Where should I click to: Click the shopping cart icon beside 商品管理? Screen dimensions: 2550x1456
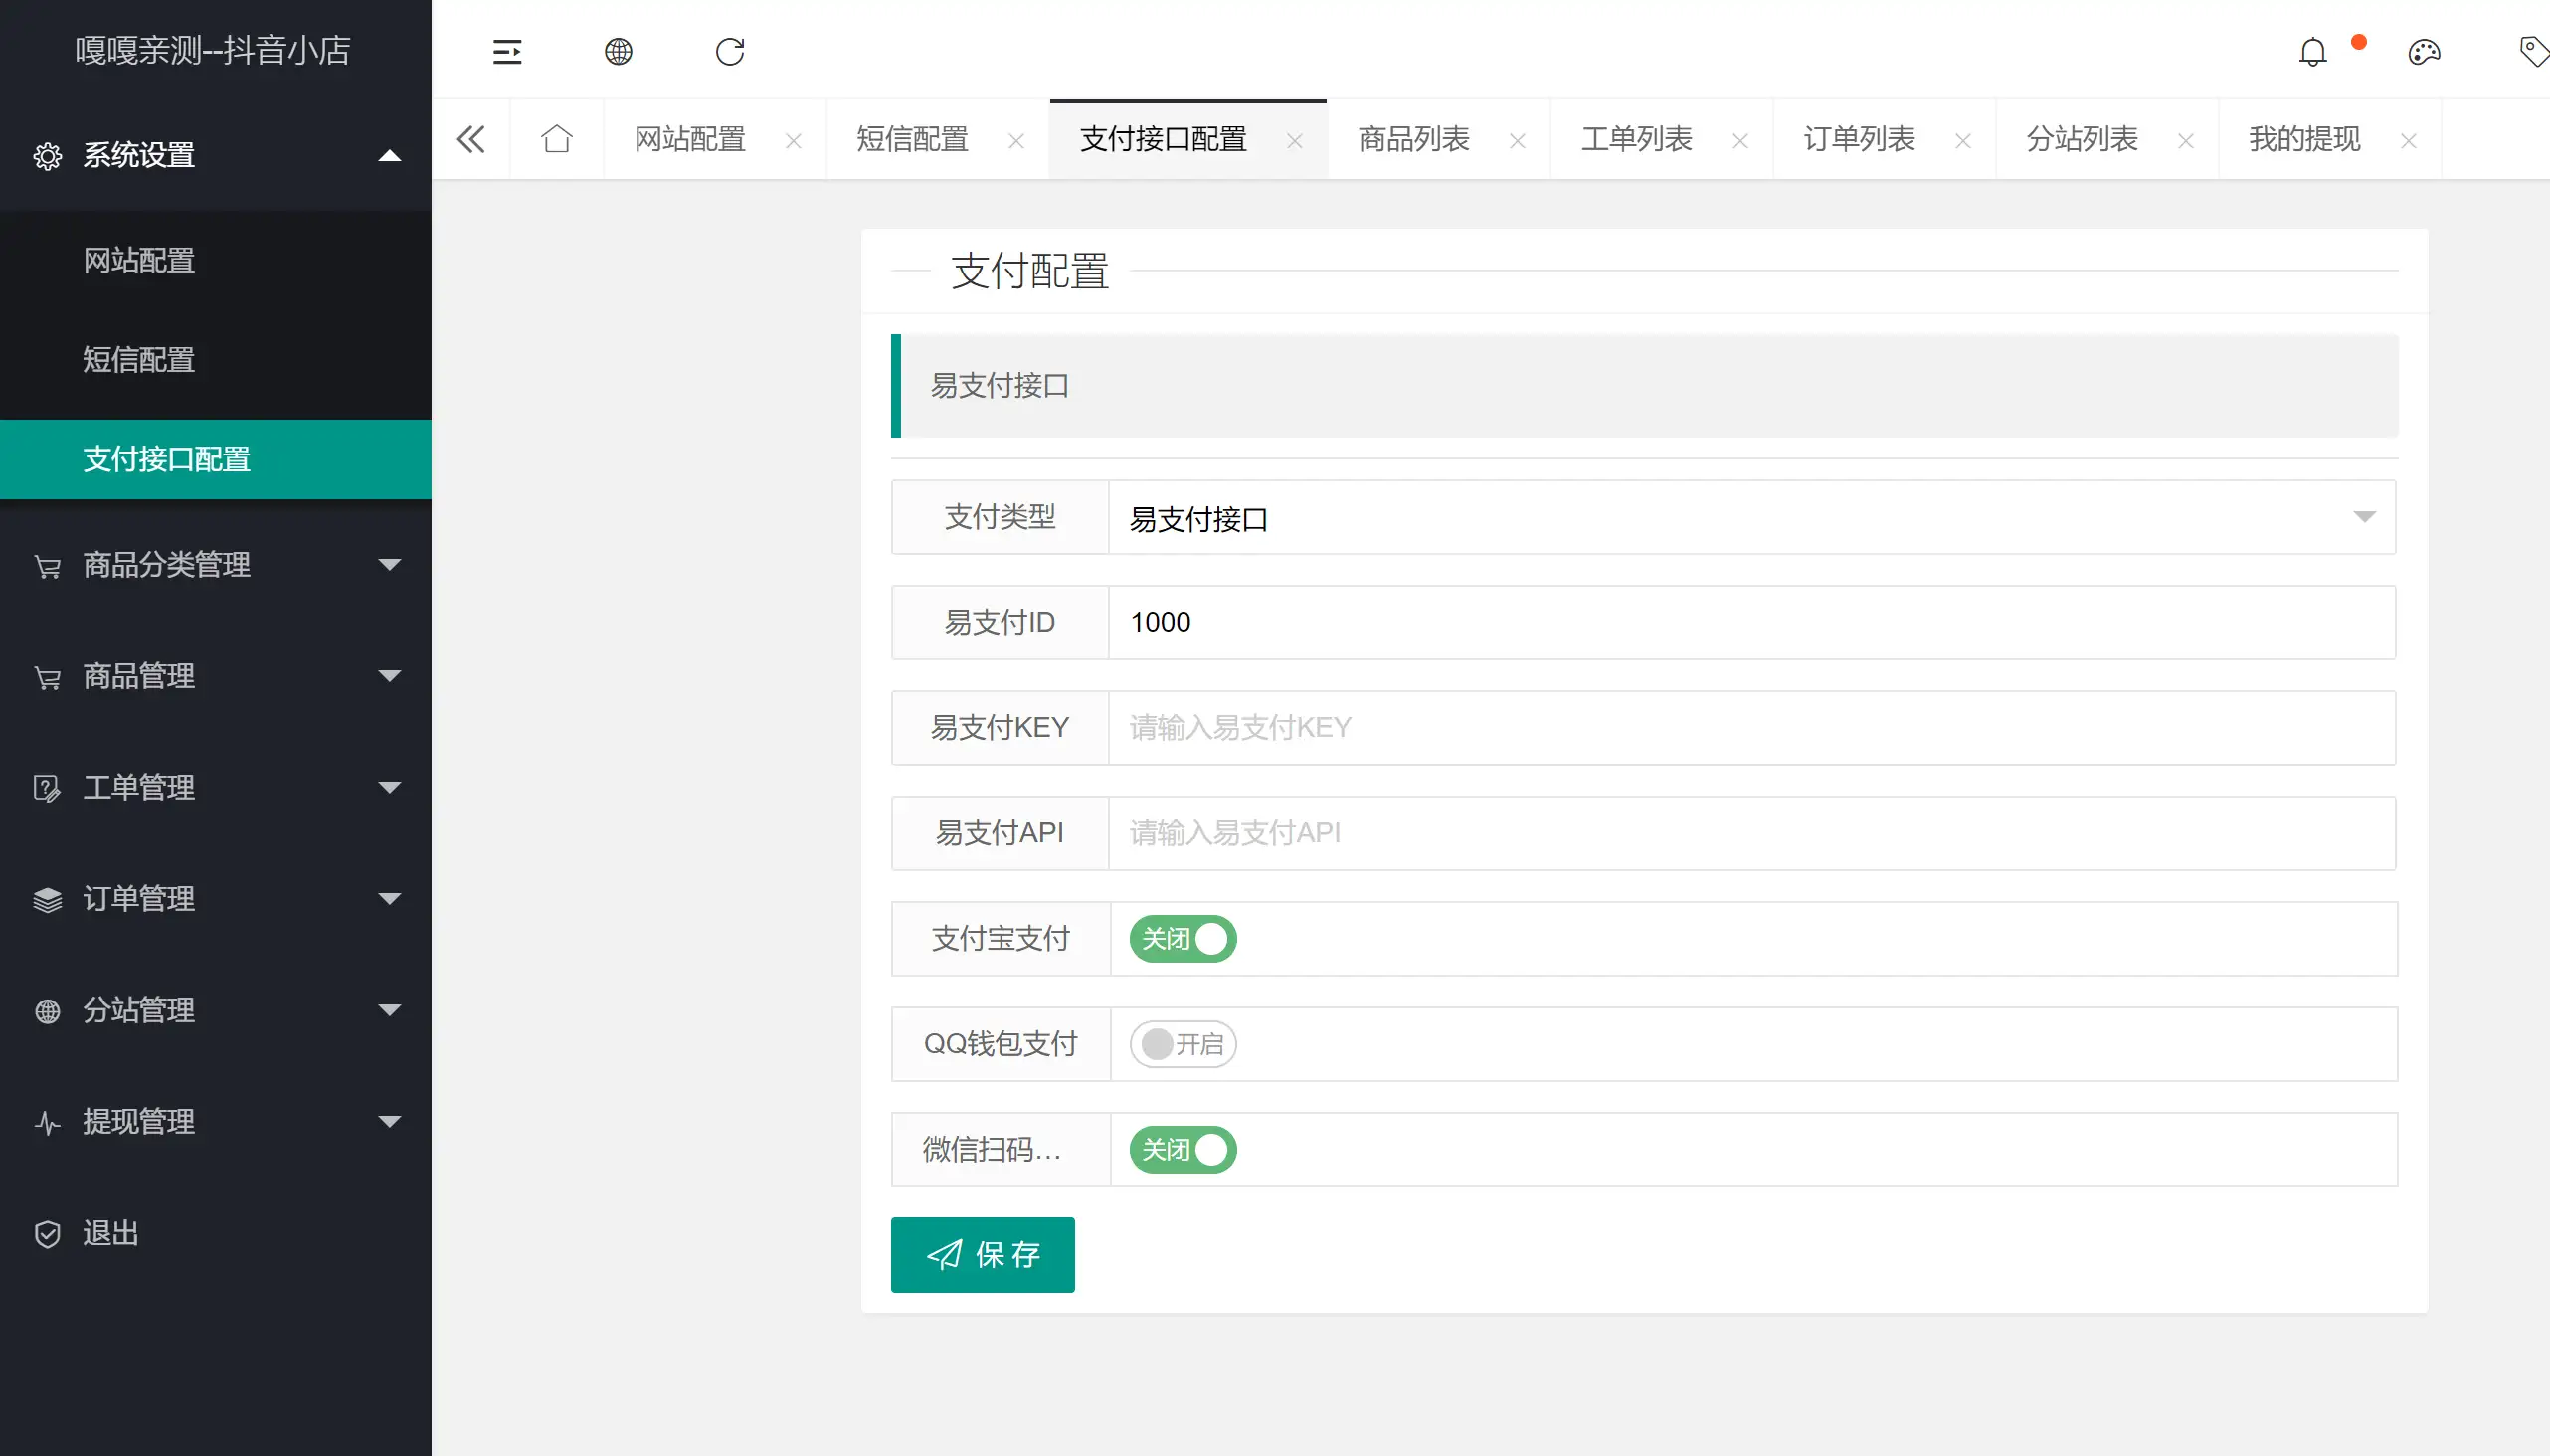[47, 676]
